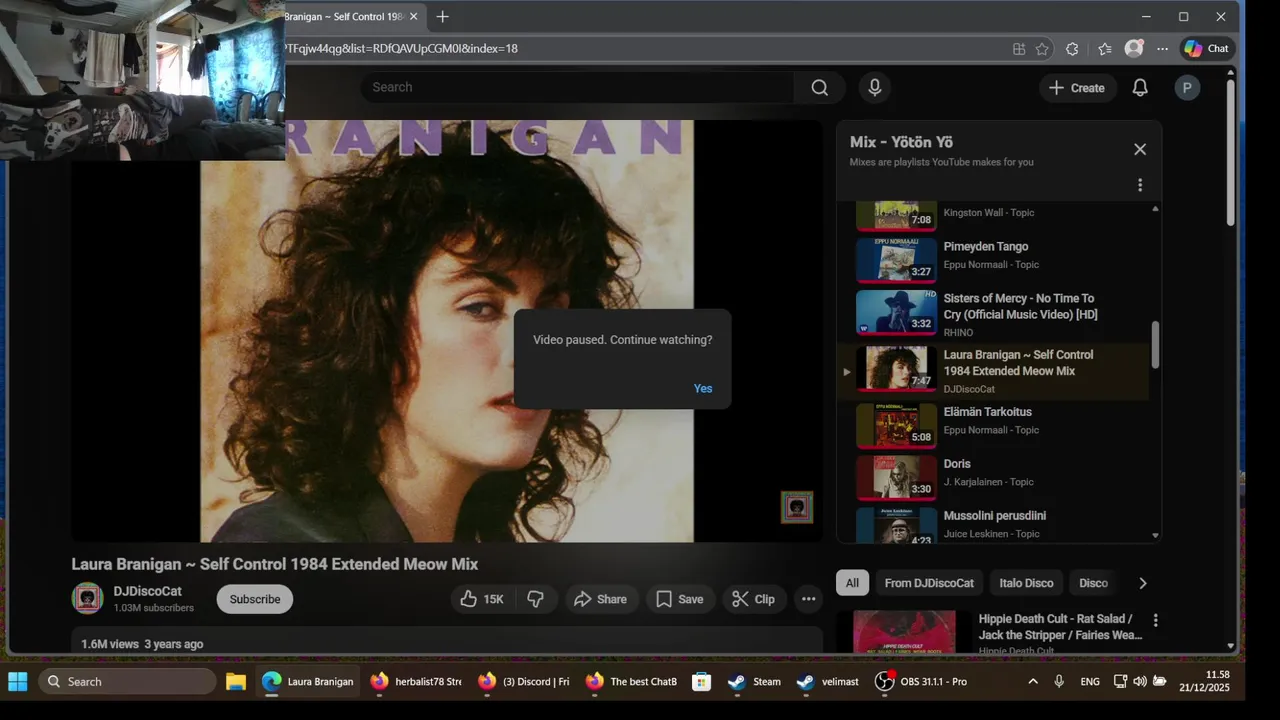
Task: Start voice search with microphone icon
Action: (875, 88)
